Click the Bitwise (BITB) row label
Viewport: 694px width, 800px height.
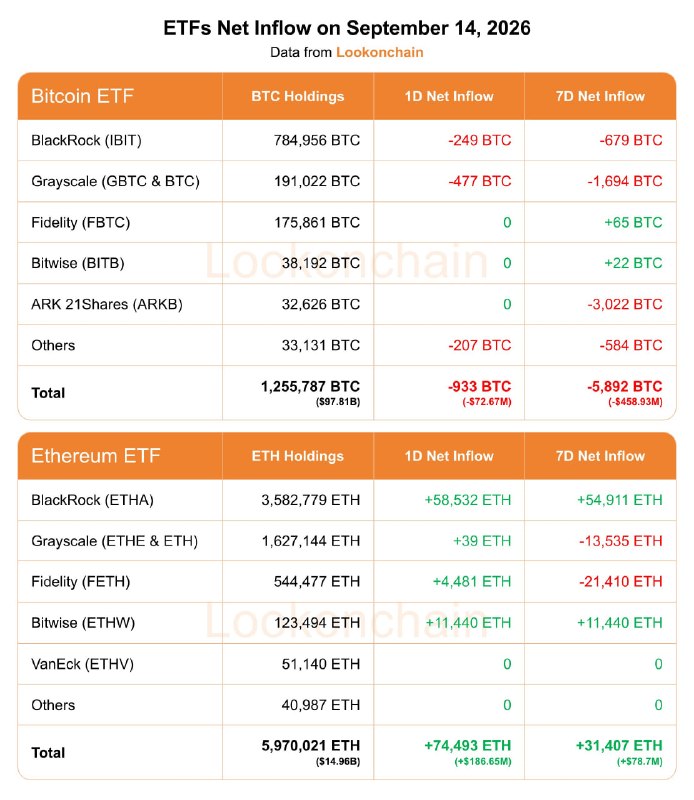(x=78, y=263)
